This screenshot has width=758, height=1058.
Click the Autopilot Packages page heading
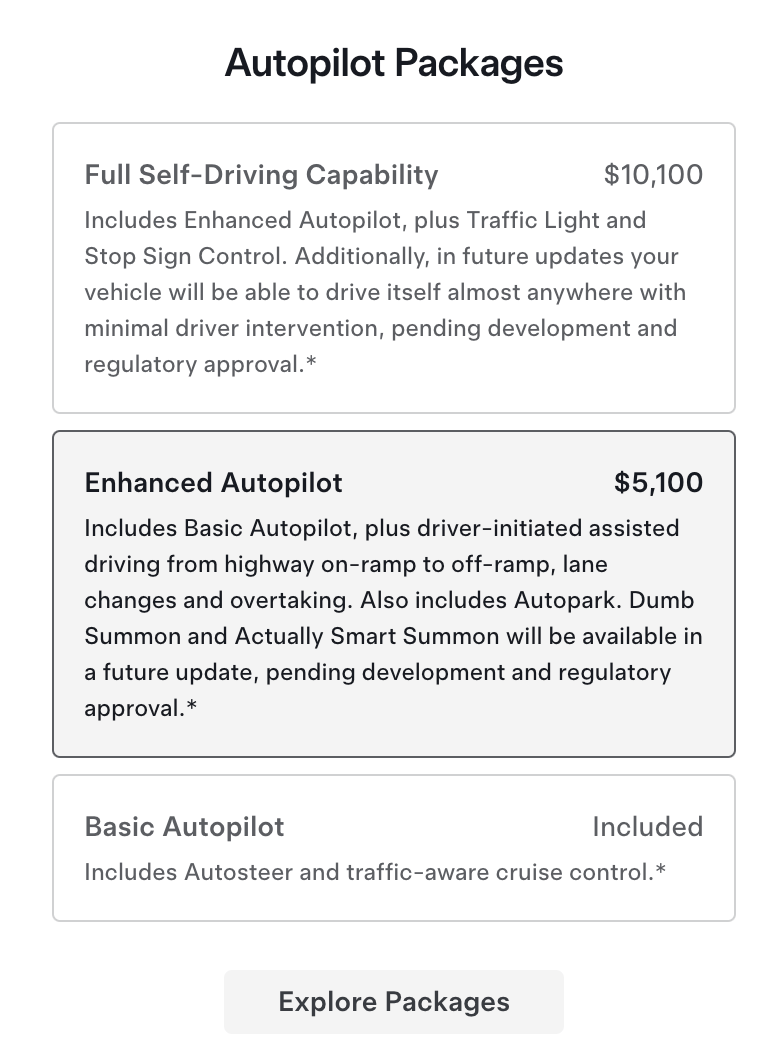(x=394, y=63)
